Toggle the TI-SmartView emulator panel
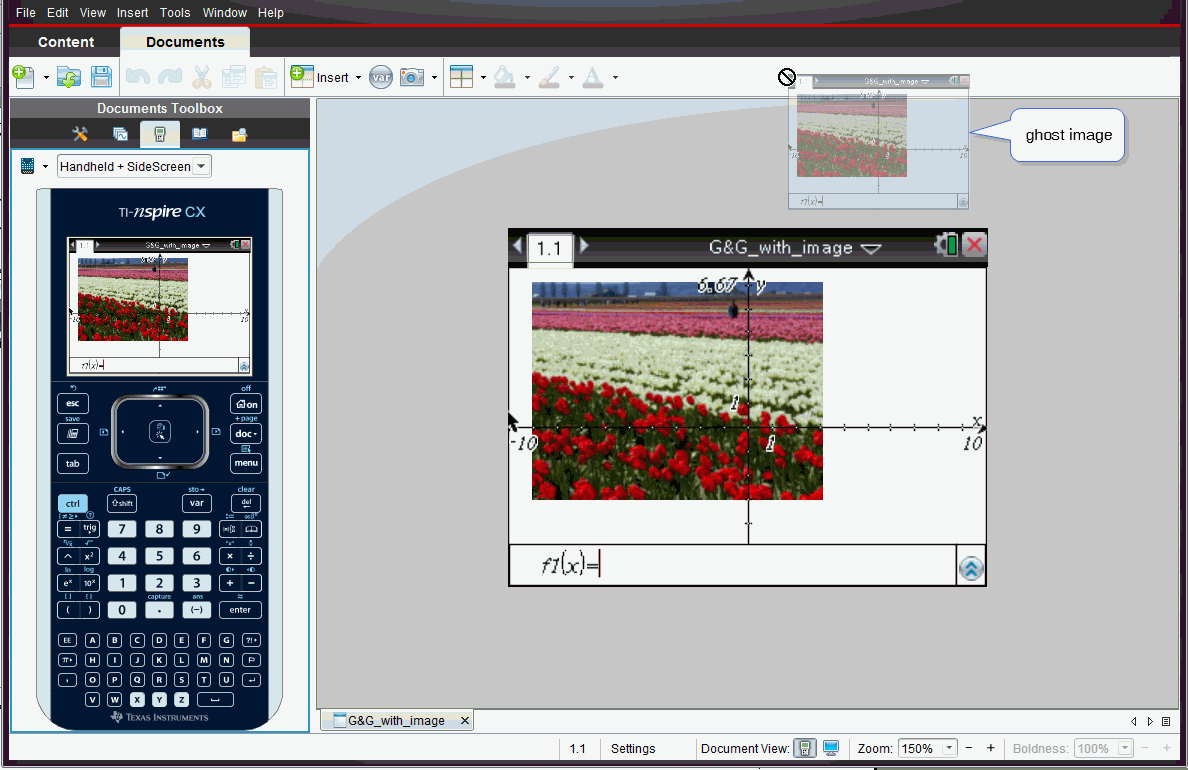 (159, 134)
